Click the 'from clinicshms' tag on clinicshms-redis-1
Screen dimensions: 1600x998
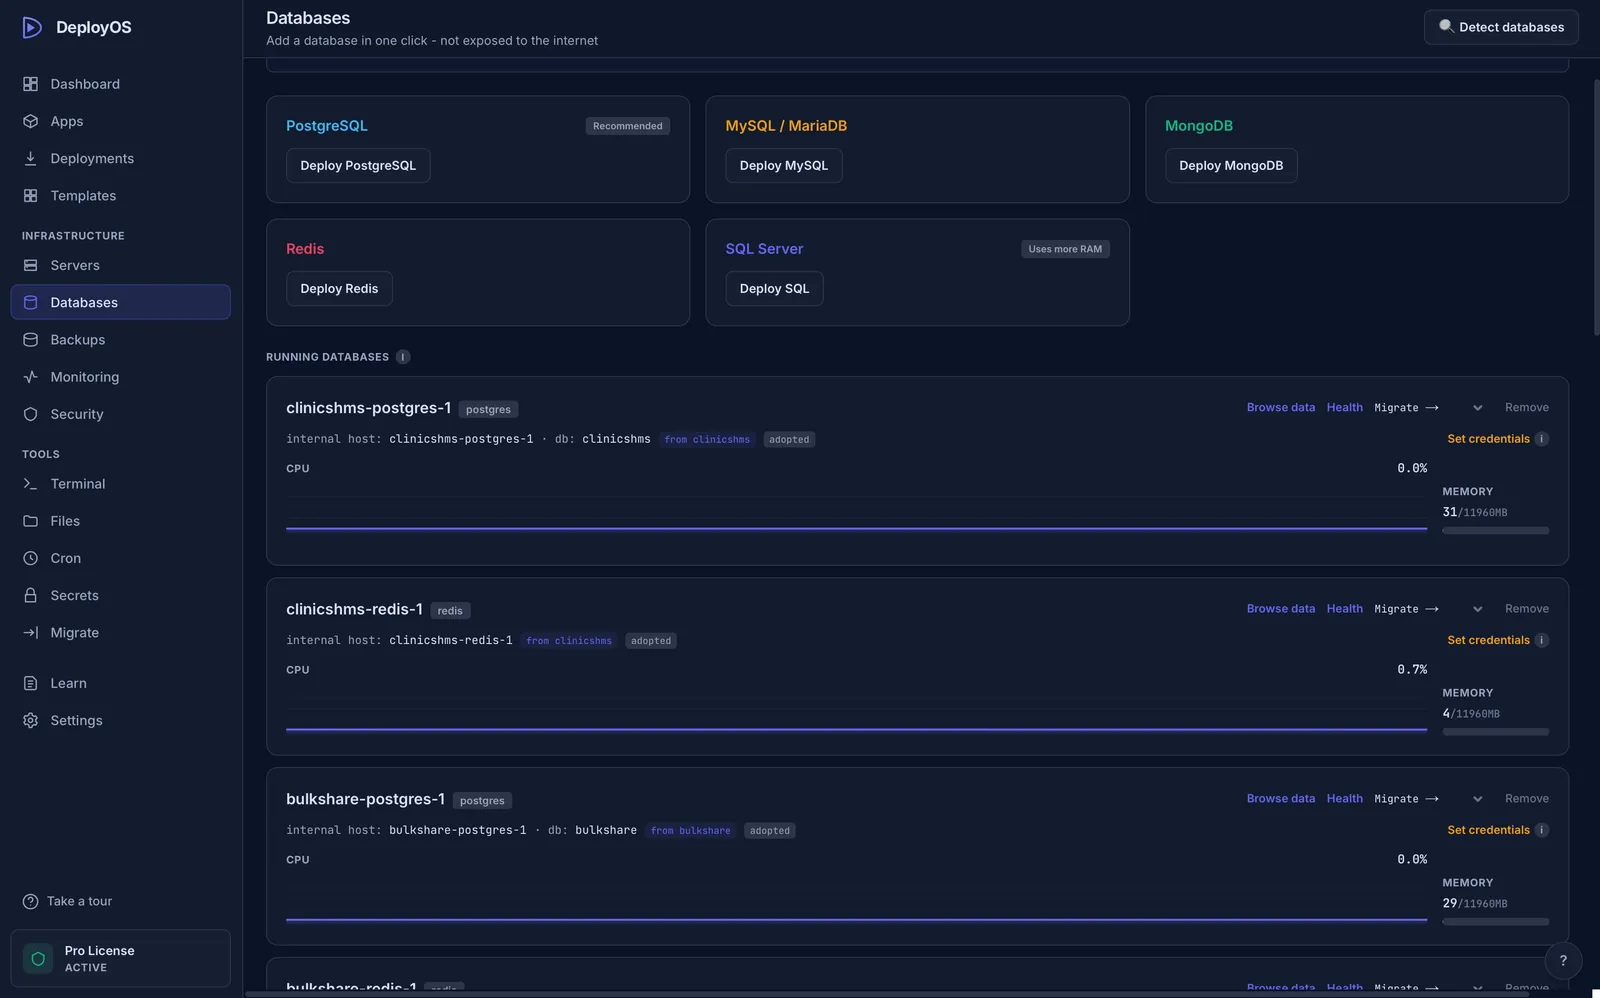coord(569,641)
